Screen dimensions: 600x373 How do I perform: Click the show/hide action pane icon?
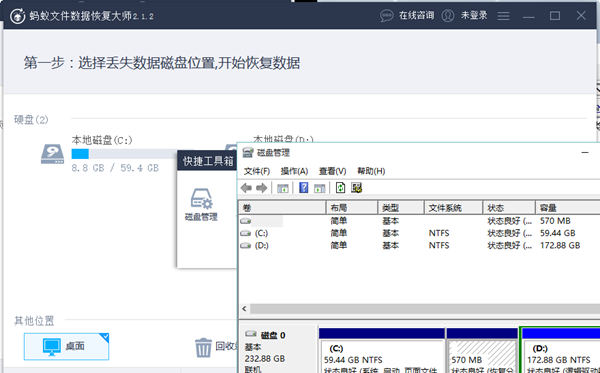pyautogui.click(x=320, y=188)
